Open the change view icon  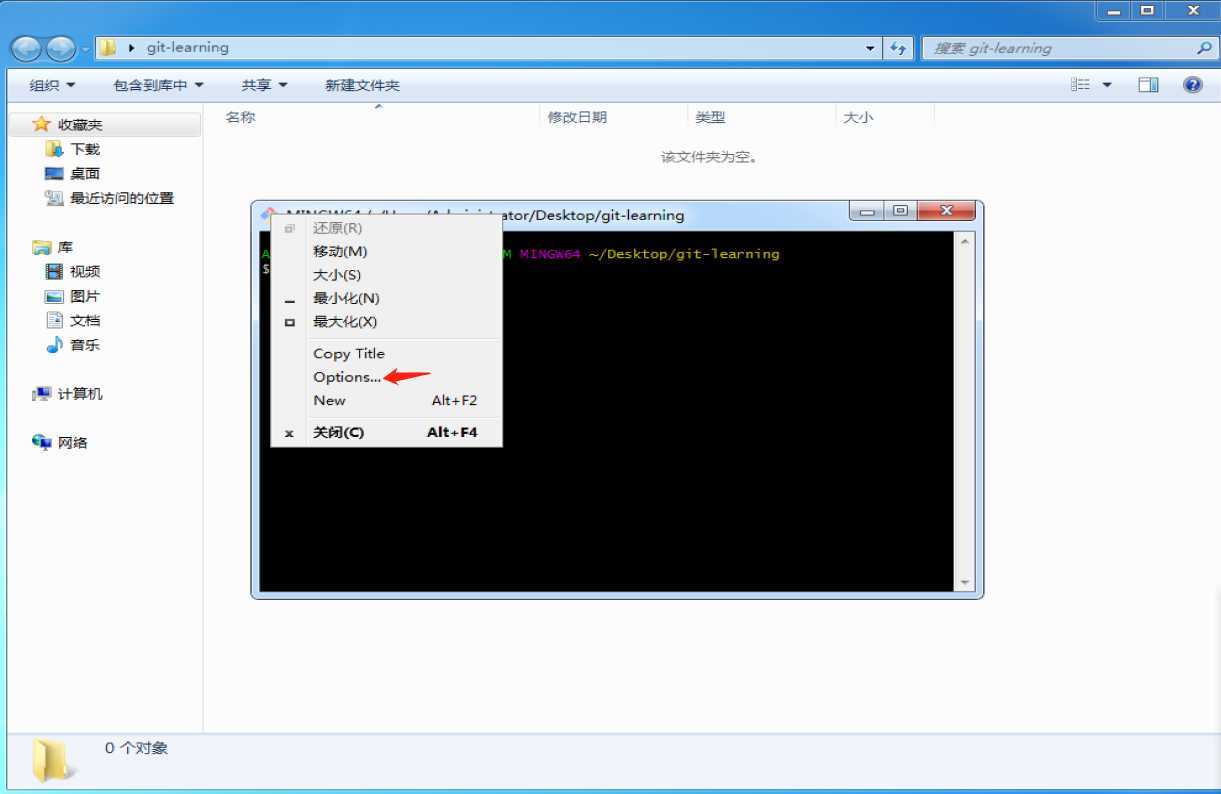1080,85
